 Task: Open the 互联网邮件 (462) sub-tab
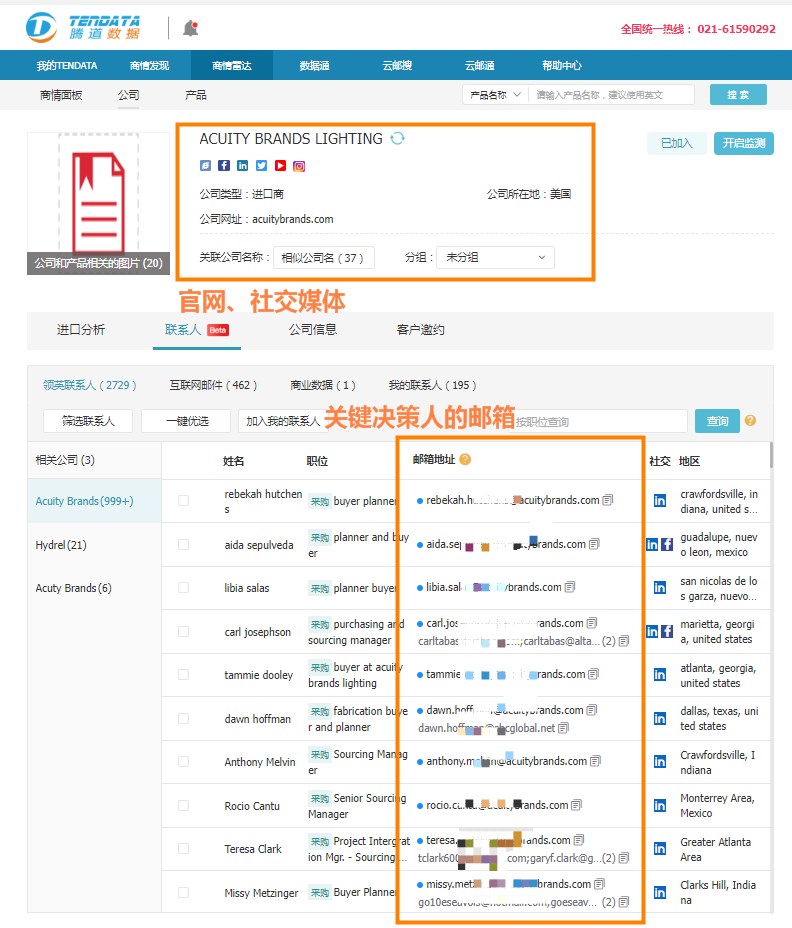tap(213, 385)
